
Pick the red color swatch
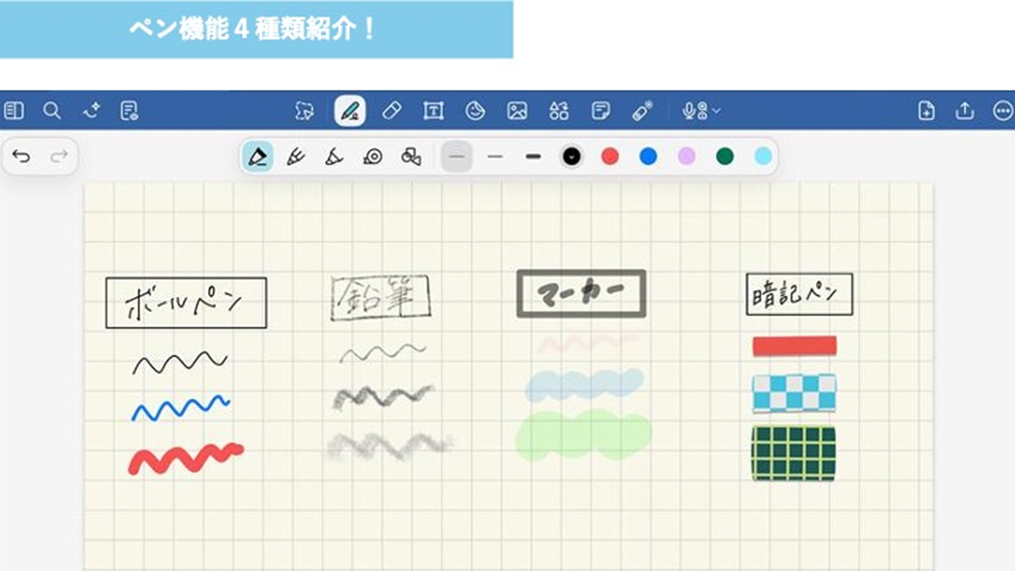coord(610,157)
